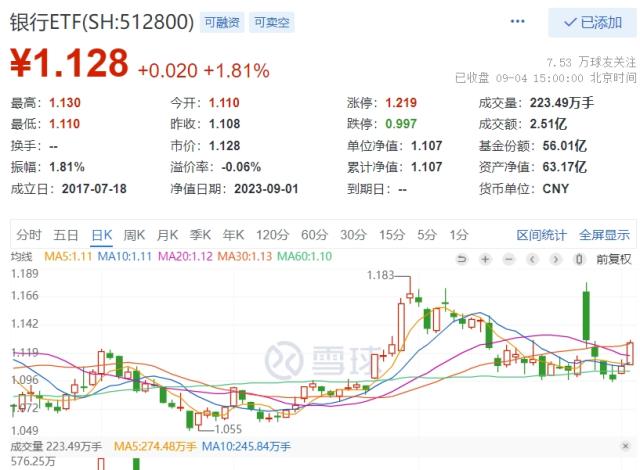640x470 pixels.
Task: Click the 1.183 high point chart marker
Action: pyautogui.click(x=381, y=274)
